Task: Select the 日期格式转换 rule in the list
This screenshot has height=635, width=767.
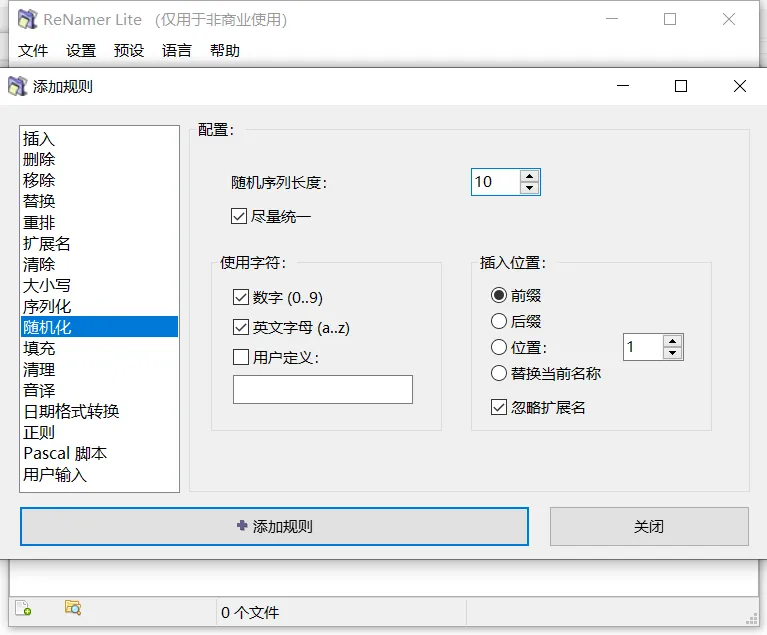Action: click(x=99, y=411)
